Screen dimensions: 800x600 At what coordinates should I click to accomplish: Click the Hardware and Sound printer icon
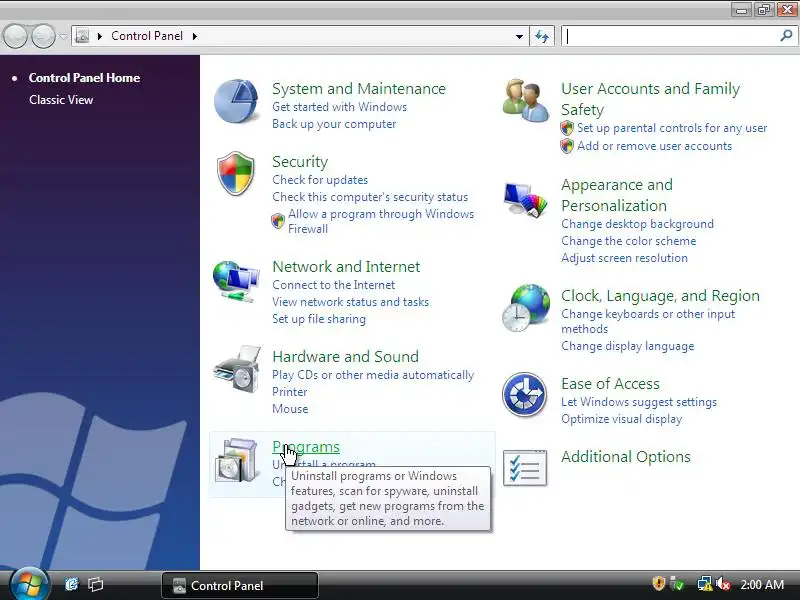point(238,369)
